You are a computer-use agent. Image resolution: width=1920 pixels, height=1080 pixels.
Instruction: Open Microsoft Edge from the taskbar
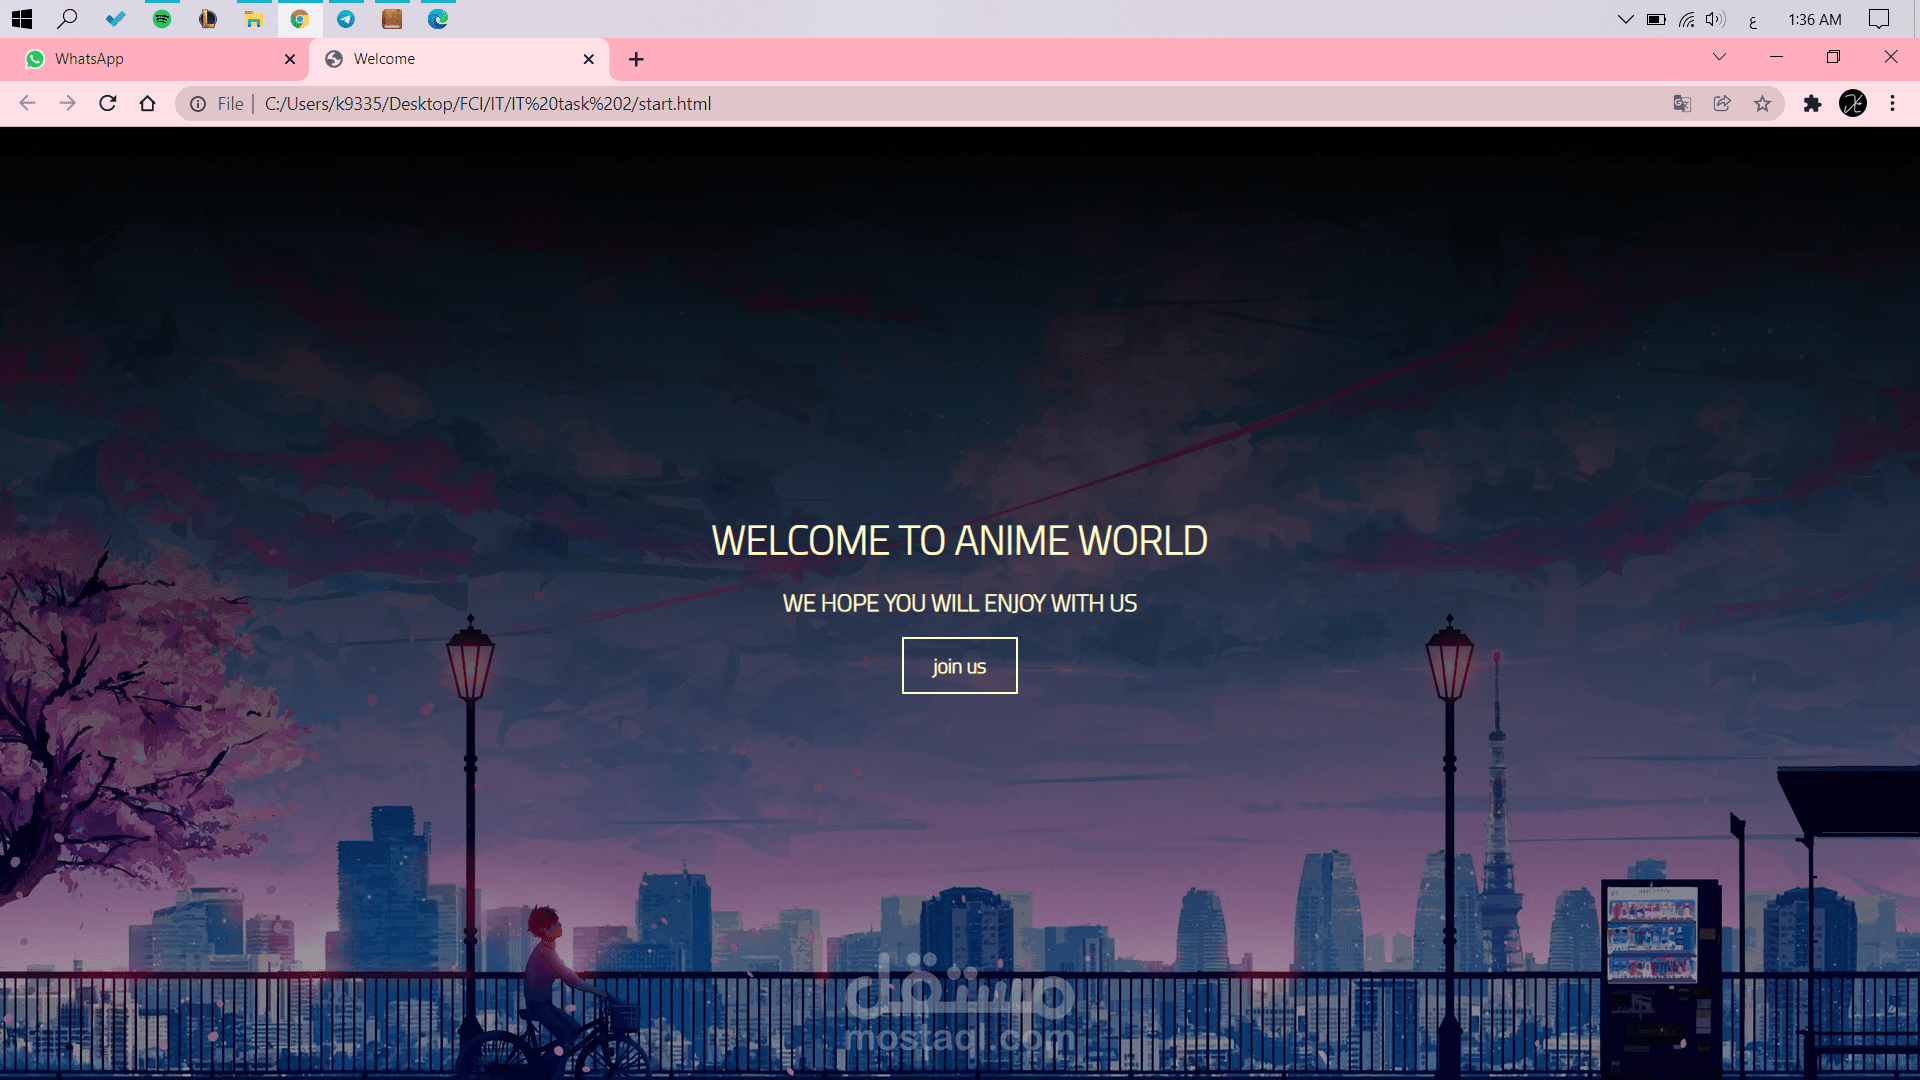pos(438,19)
